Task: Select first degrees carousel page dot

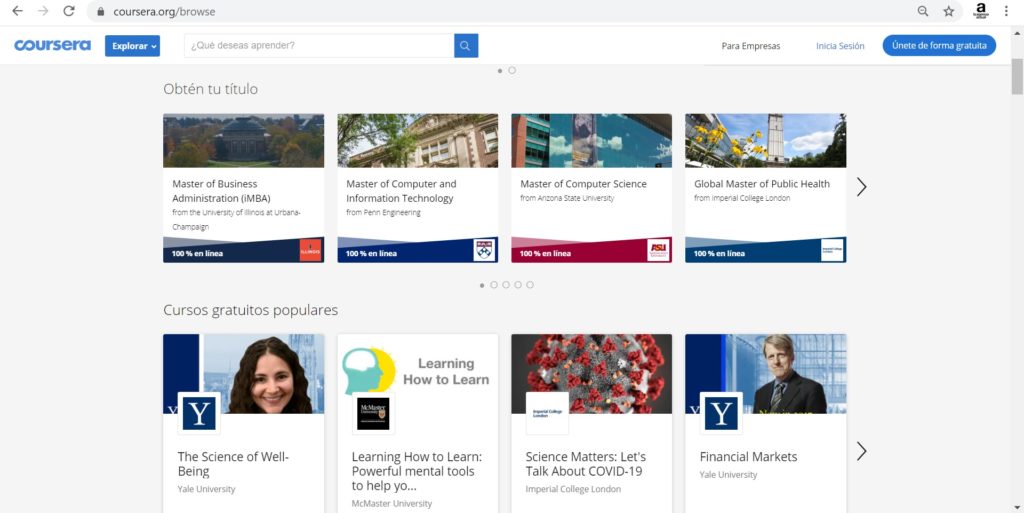Action: click(482, 285)
